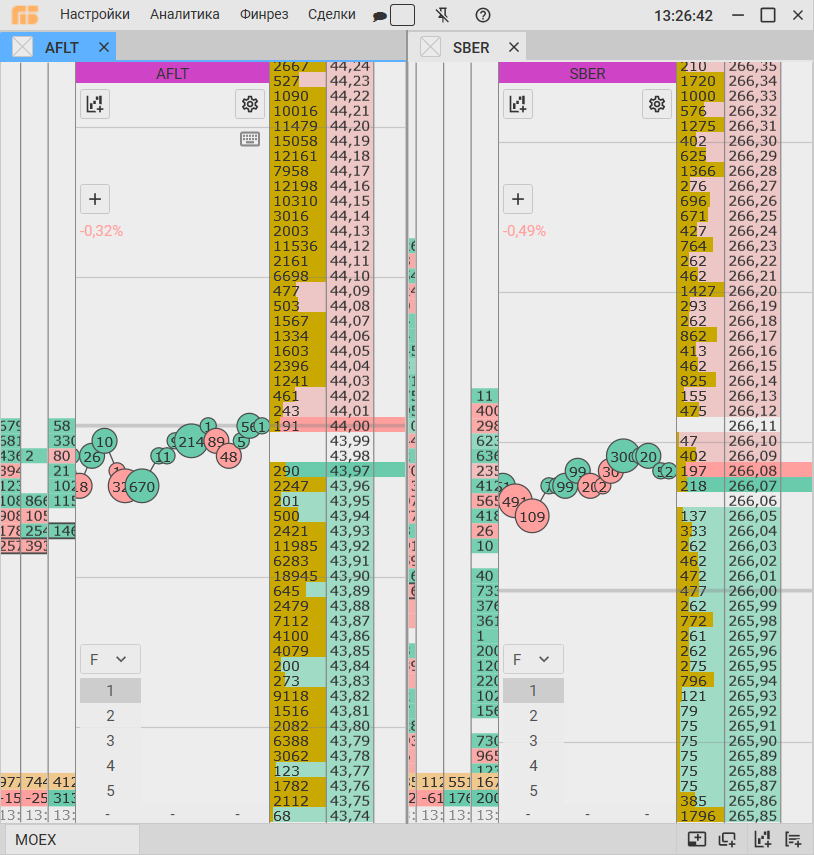Click AFLT price level 44,12
The image size is (814, 855).
(x=350, y=246)
